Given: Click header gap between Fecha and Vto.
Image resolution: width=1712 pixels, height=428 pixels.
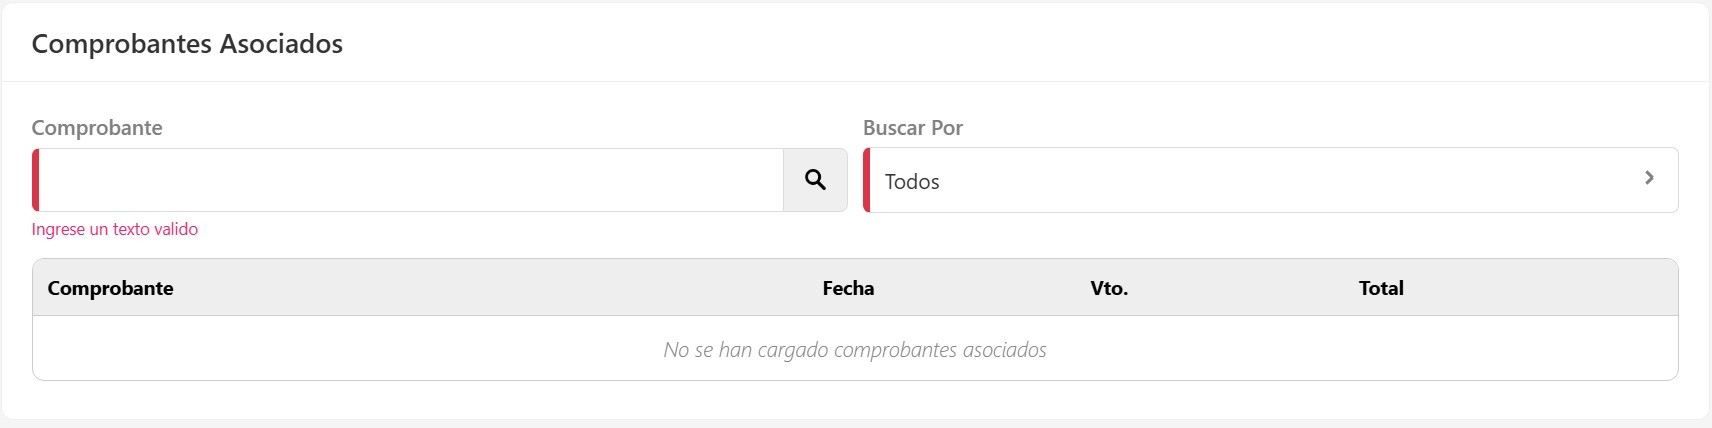Looking at the screenshot, I should click(x=980, y=288).
